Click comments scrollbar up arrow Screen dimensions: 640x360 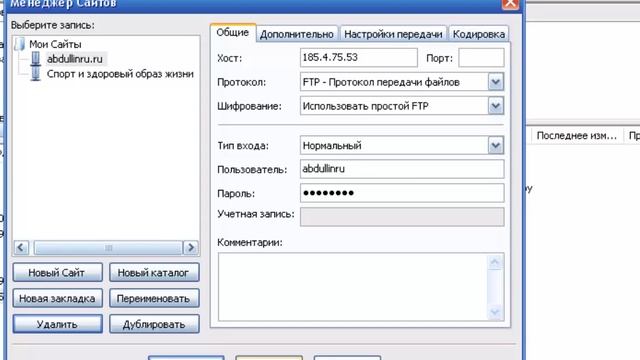[x=495, y=262]
